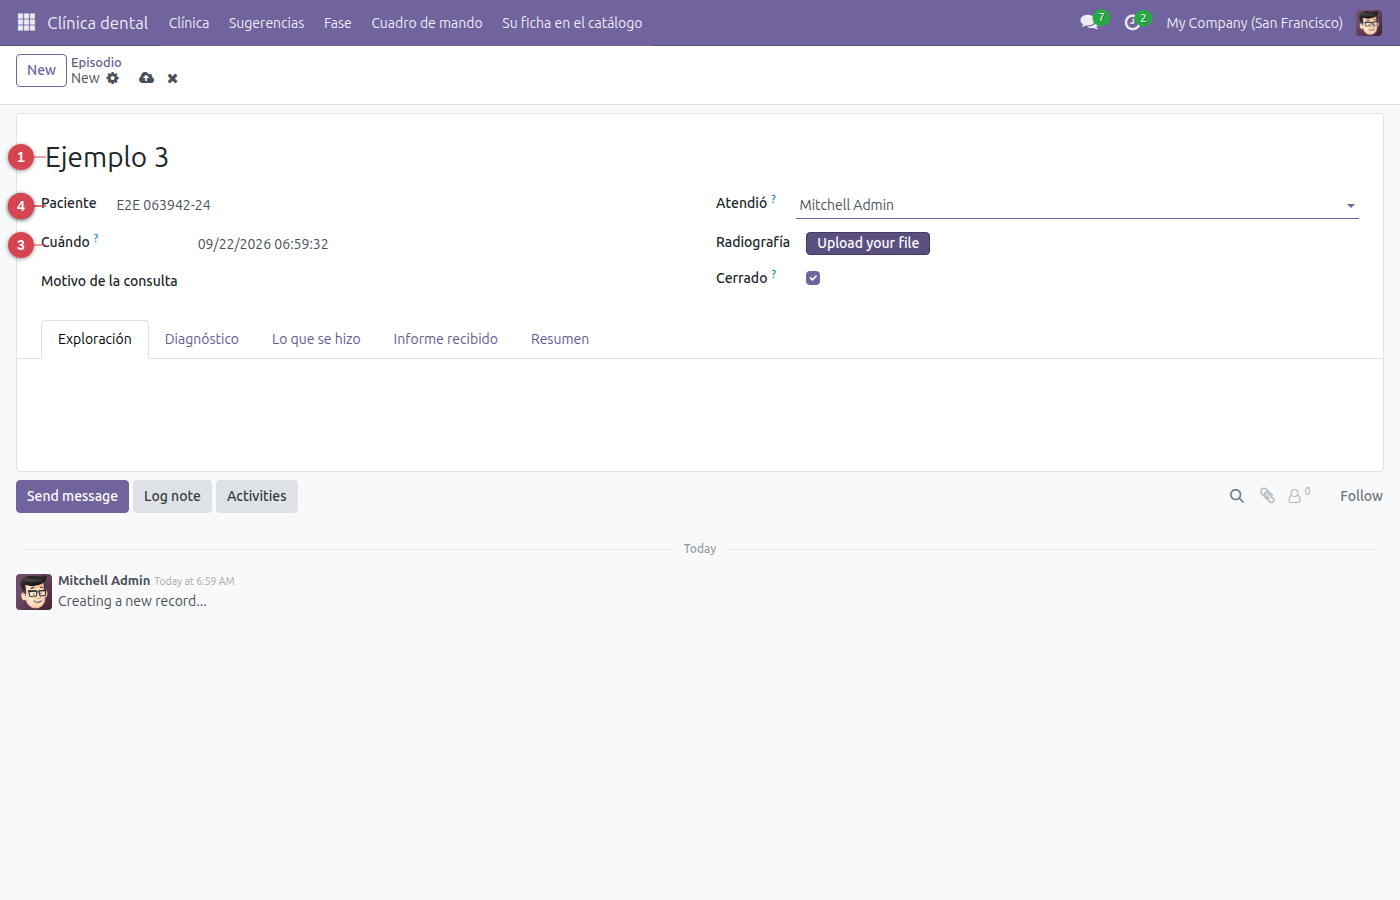Open Cuadro de mando menu
The image size is (1400, 900).
[x=427, y=22]
